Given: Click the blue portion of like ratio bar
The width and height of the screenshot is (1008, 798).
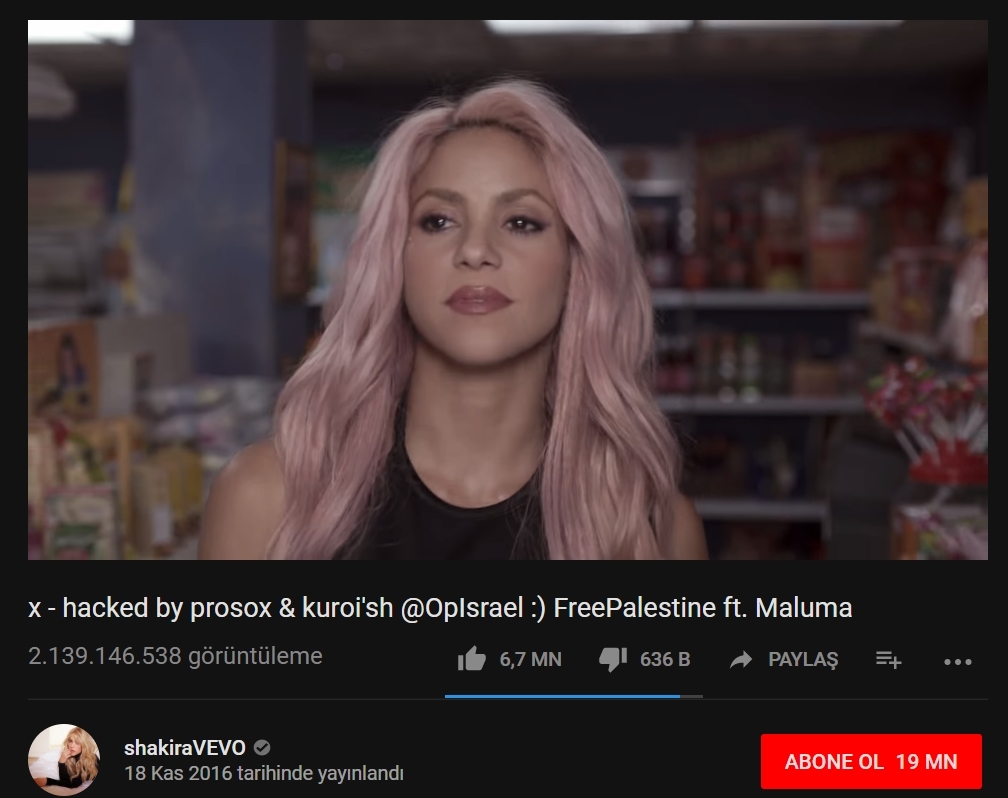Looking at the screenshot, I should coord(562,696).
